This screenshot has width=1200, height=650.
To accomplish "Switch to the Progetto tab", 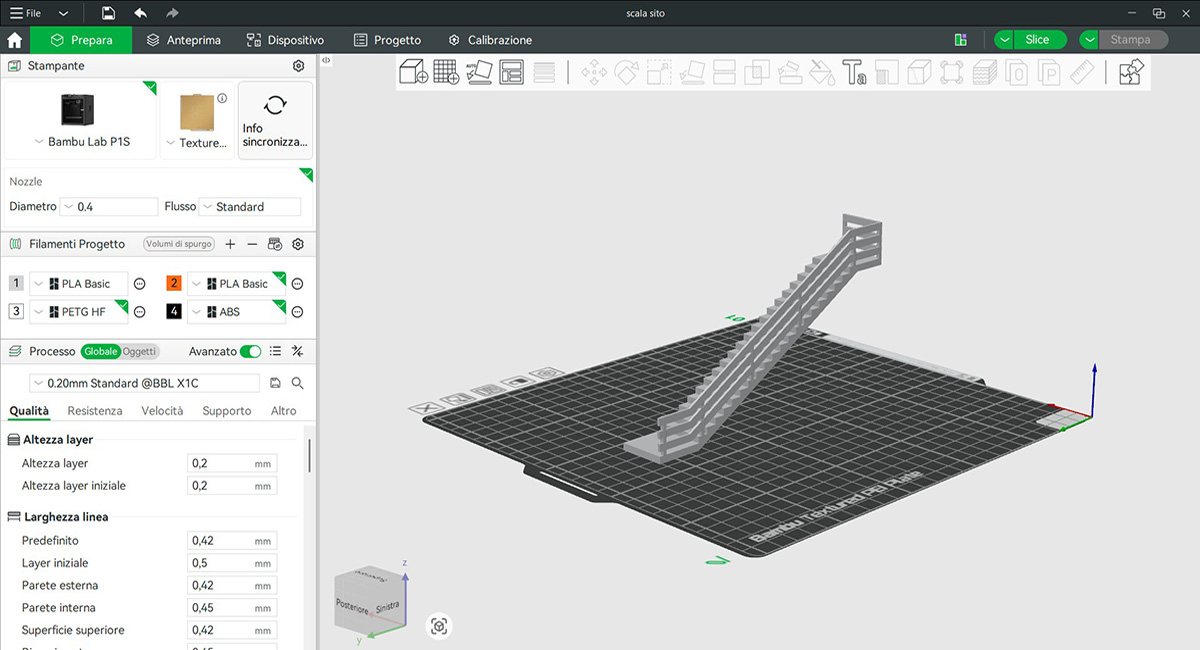I will coord(388,40).
